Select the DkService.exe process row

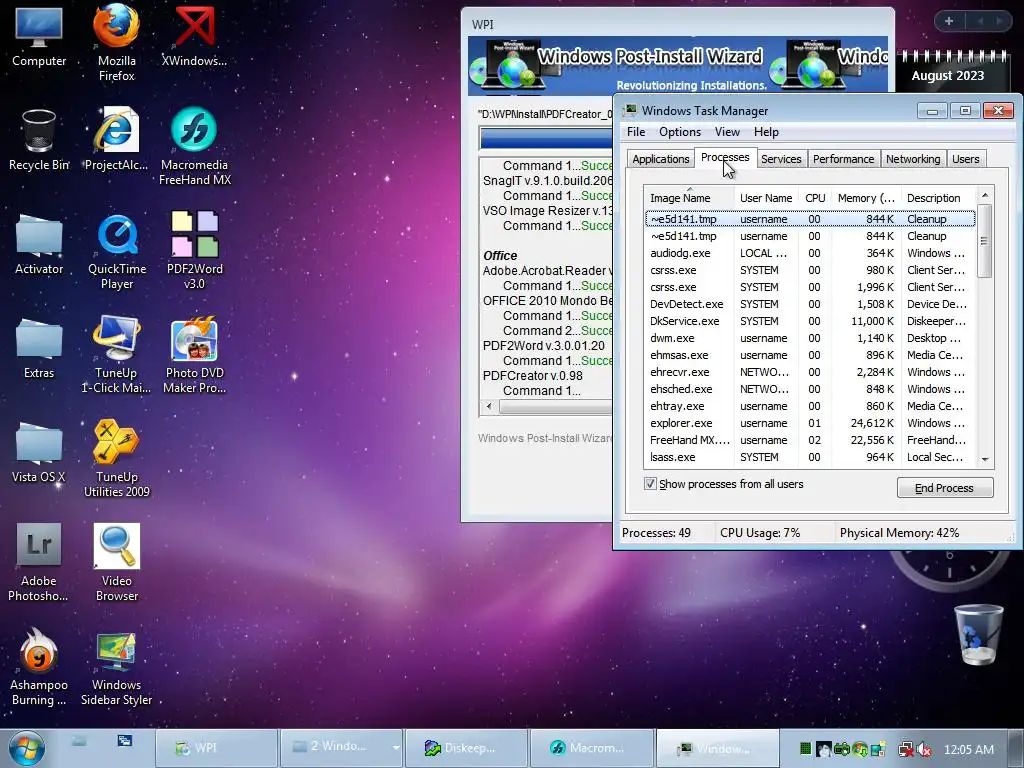point(810,321)
